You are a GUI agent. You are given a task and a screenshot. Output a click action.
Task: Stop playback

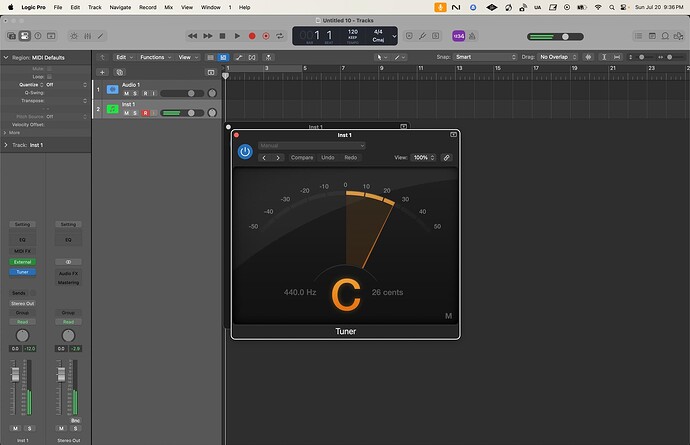coord(222,36)
